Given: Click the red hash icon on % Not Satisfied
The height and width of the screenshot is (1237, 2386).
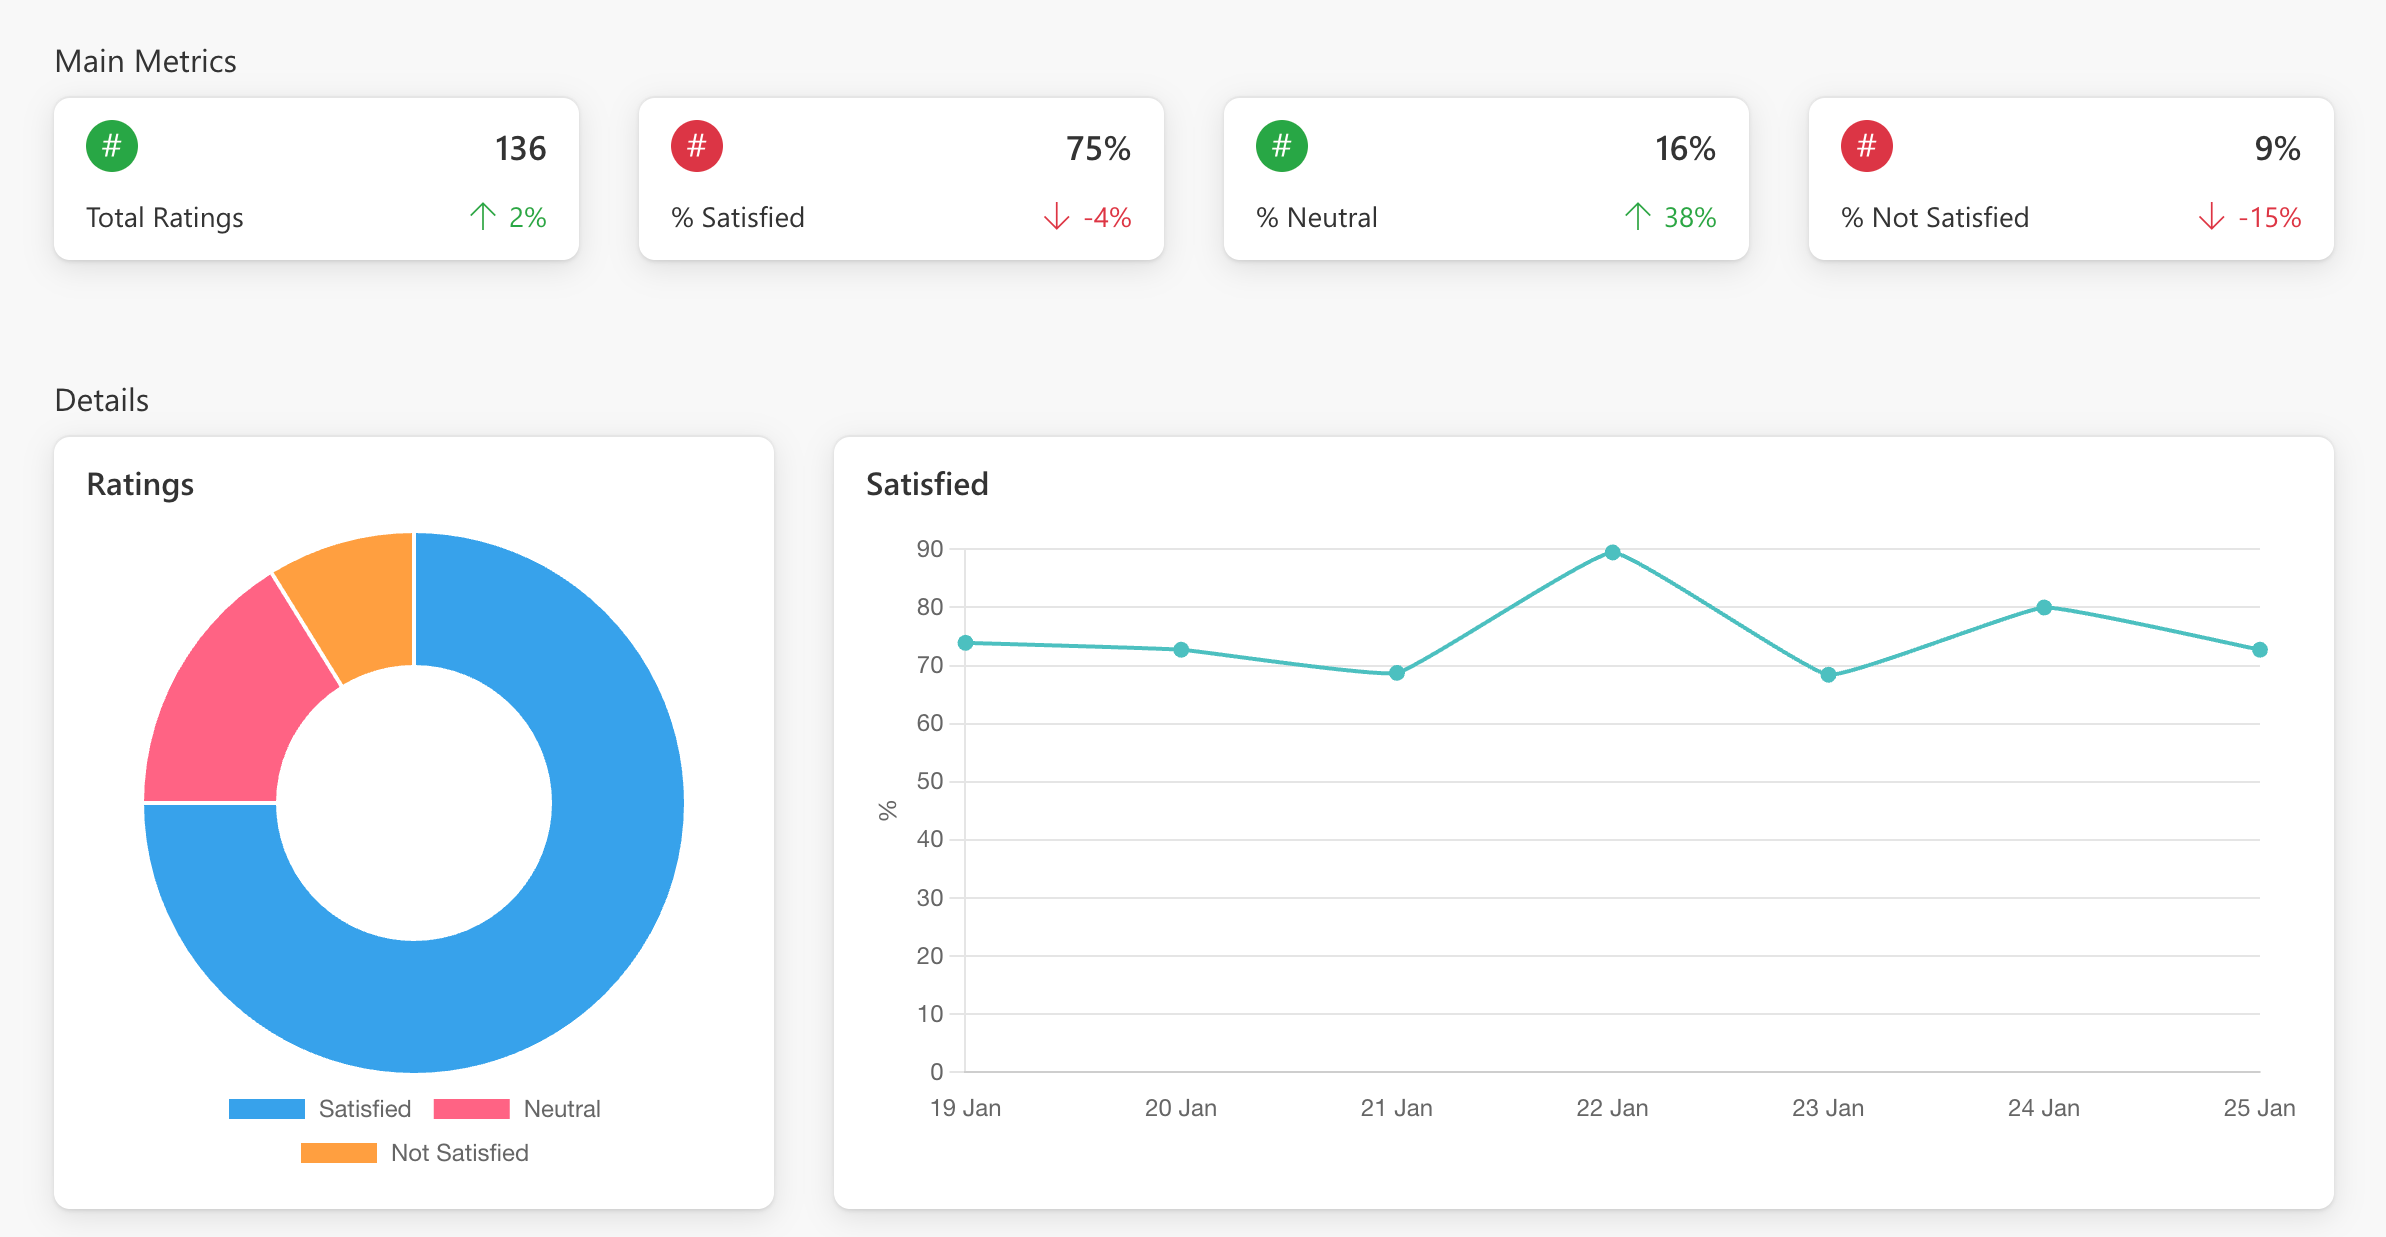Looking at the screenshot, I should 1867,146.
